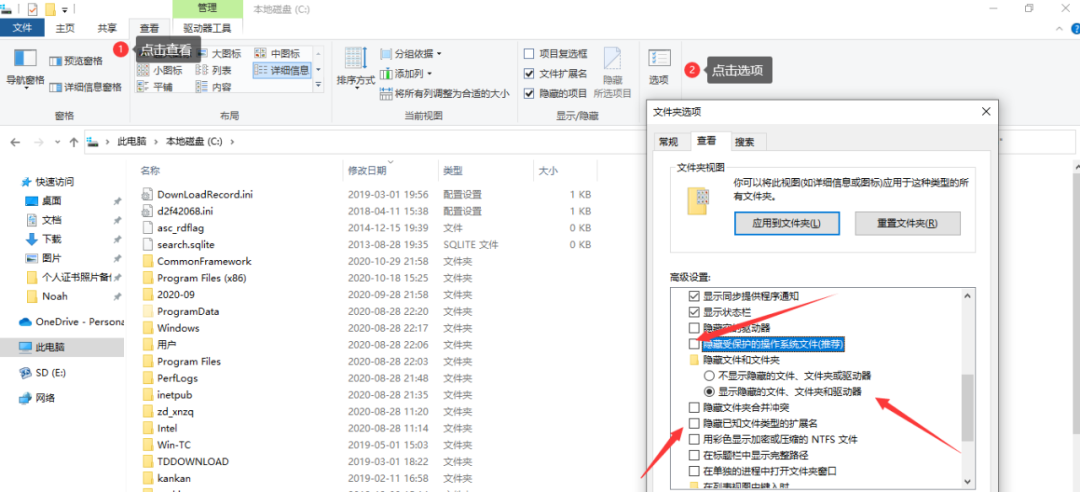1080x492 pixels.
Task: Click the advanced settings list scrollbar
Action: pyautogui.click(x=967, y=410)
